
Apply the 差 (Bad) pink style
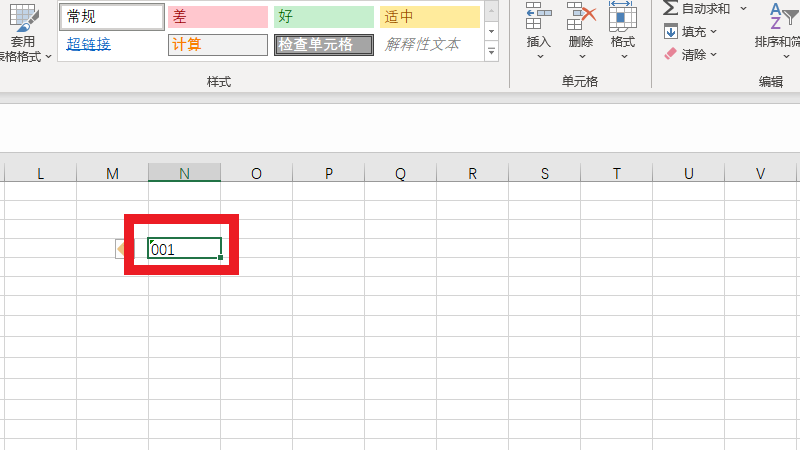point(218,17)
